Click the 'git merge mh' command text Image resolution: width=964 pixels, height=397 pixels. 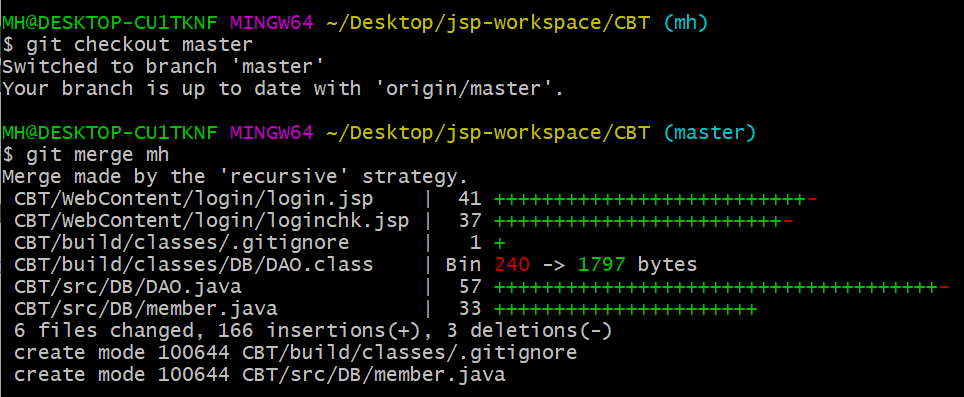tap(98, 155)
